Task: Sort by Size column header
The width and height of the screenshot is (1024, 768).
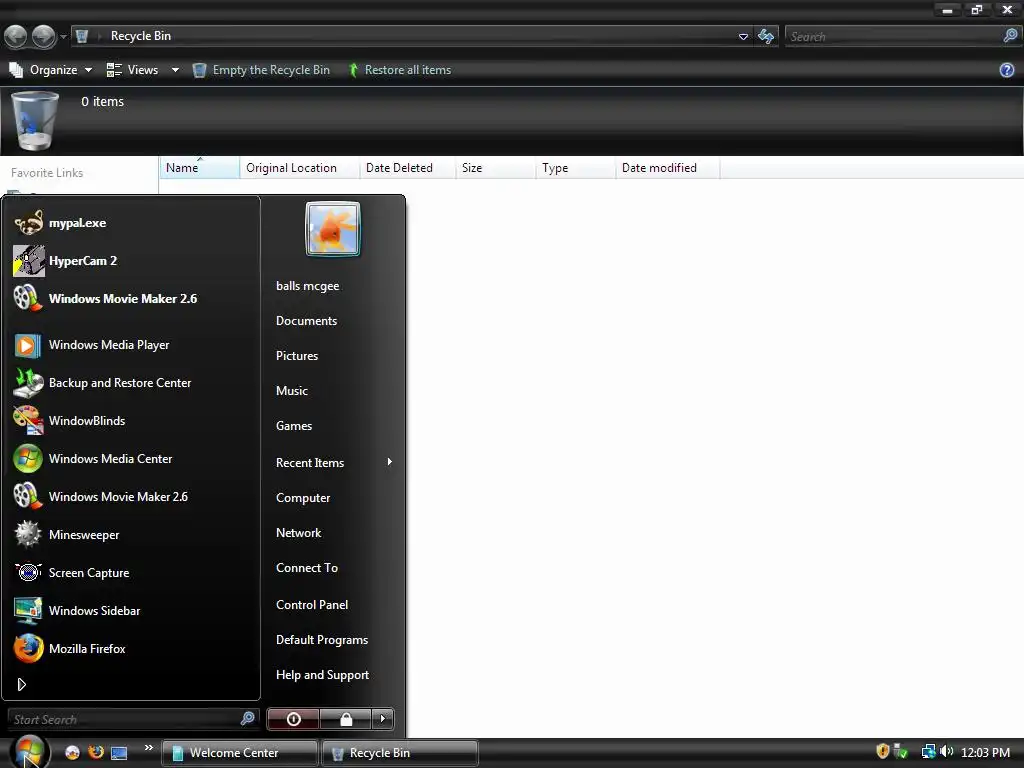Action: 495,168
